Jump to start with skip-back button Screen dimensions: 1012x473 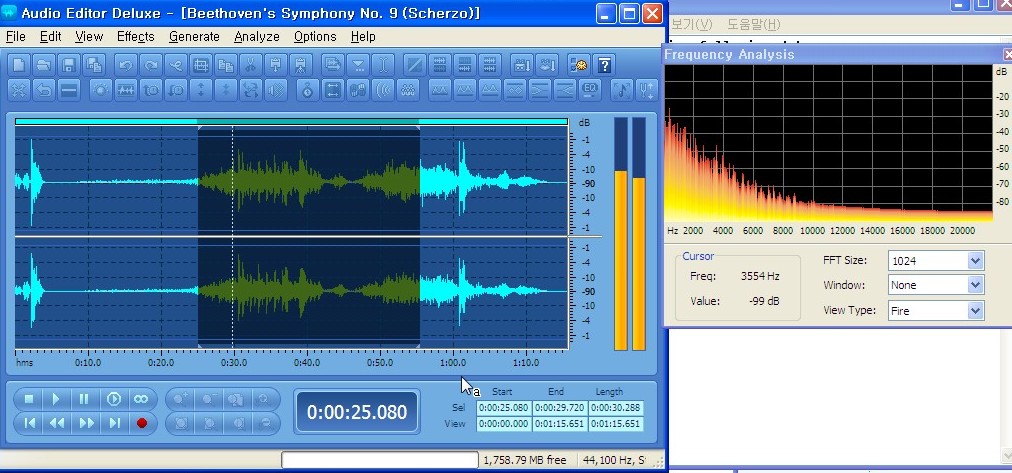point(28,423)
